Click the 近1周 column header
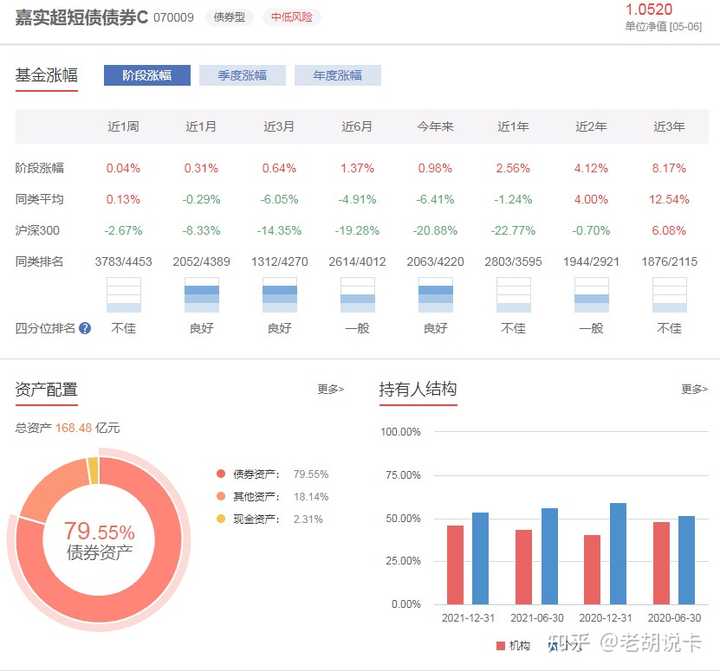 124,126
